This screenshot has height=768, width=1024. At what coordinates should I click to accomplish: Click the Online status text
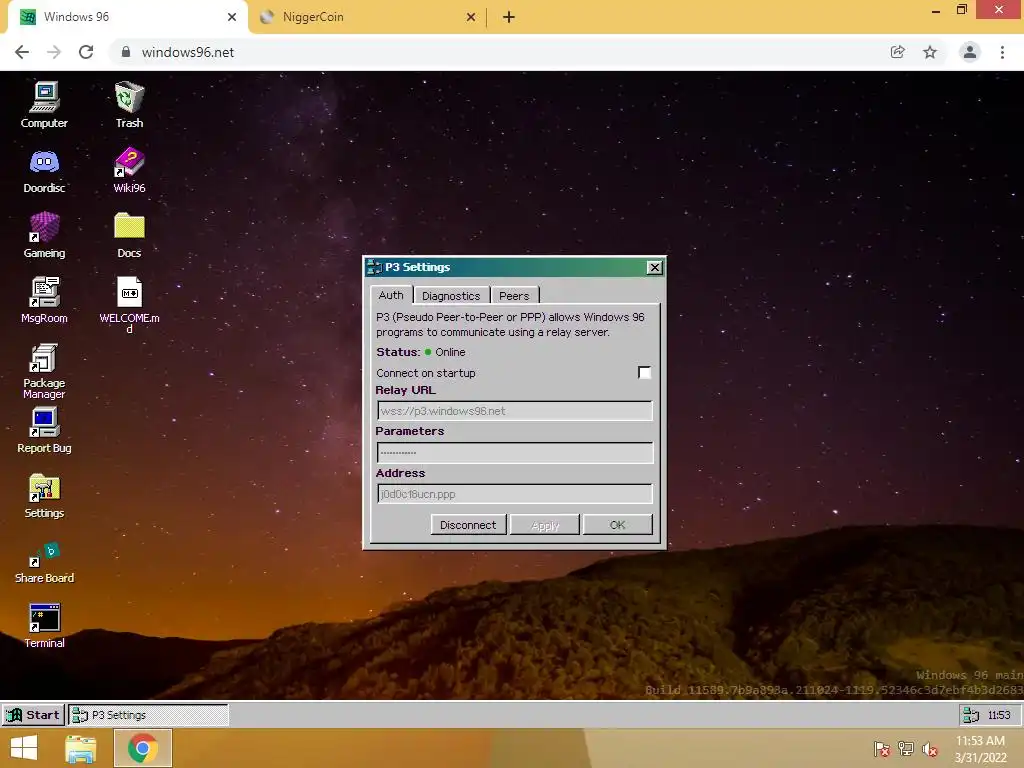450,352
